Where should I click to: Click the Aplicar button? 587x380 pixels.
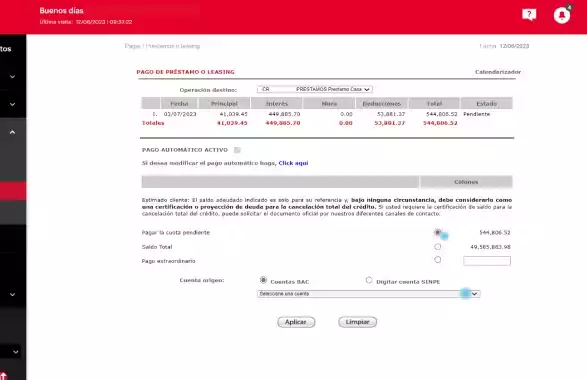296,322
